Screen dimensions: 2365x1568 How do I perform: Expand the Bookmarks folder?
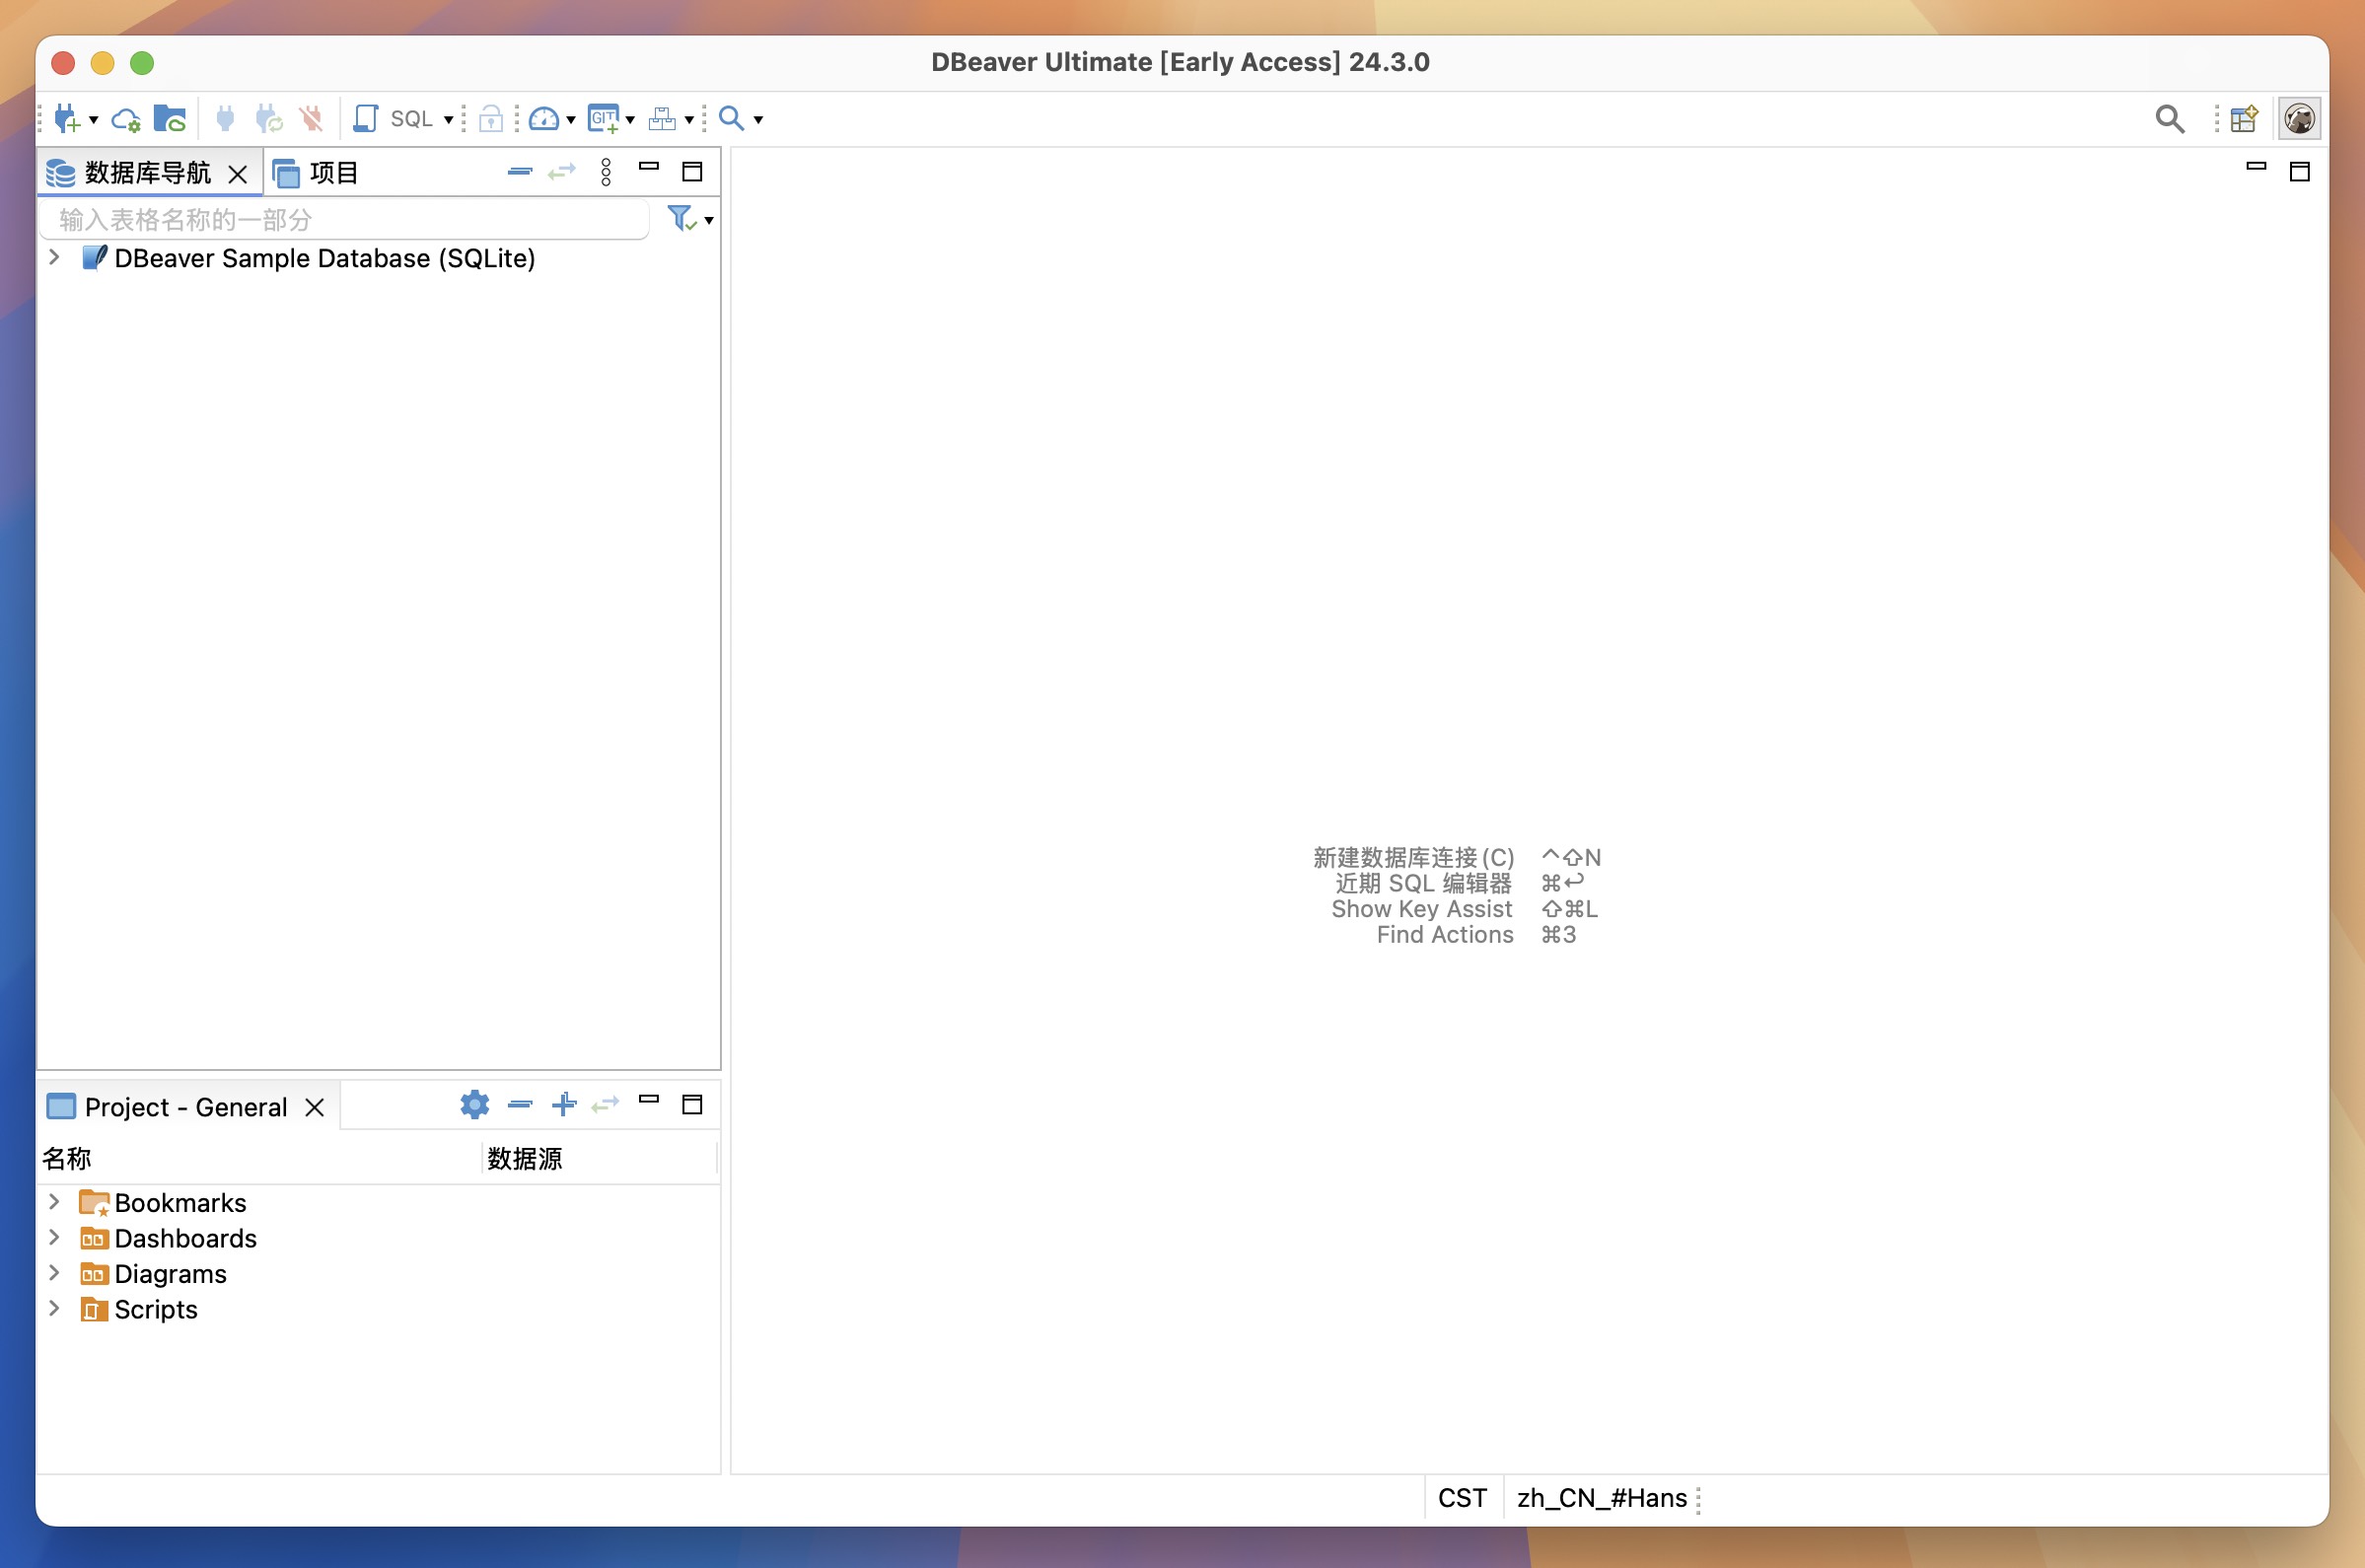(54, 1201)
